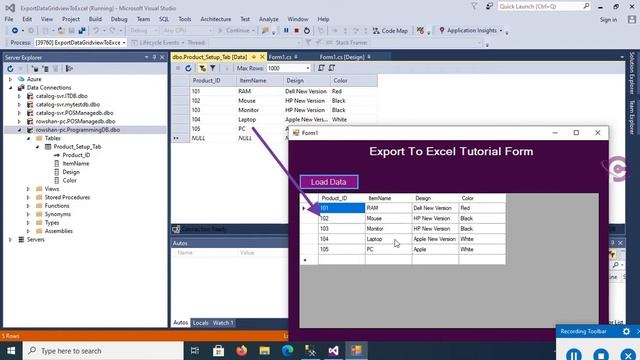Click the filter funnel icon in data toolbar
Image resolution: width=640 pixels, height=360 pixels.
point(213,69)
